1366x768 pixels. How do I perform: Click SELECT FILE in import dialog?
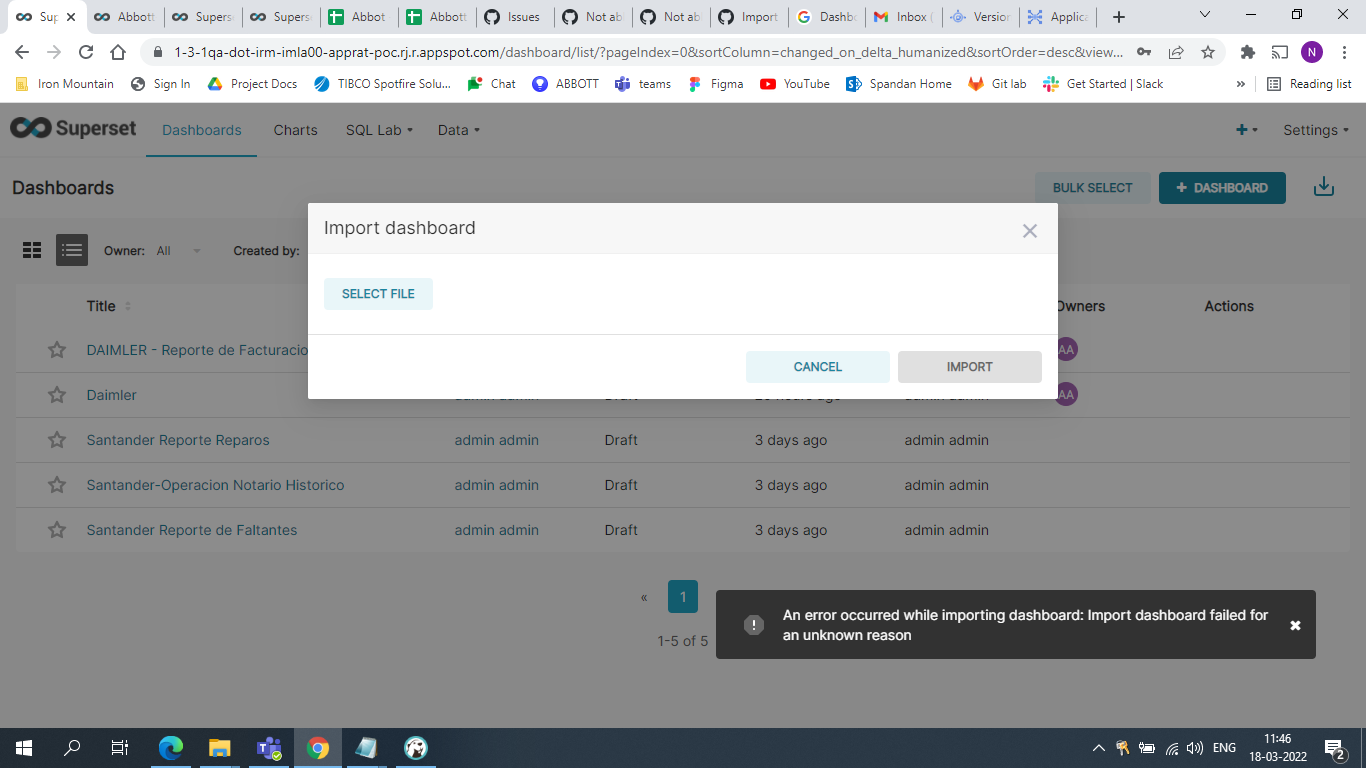[x=378, y=294]
